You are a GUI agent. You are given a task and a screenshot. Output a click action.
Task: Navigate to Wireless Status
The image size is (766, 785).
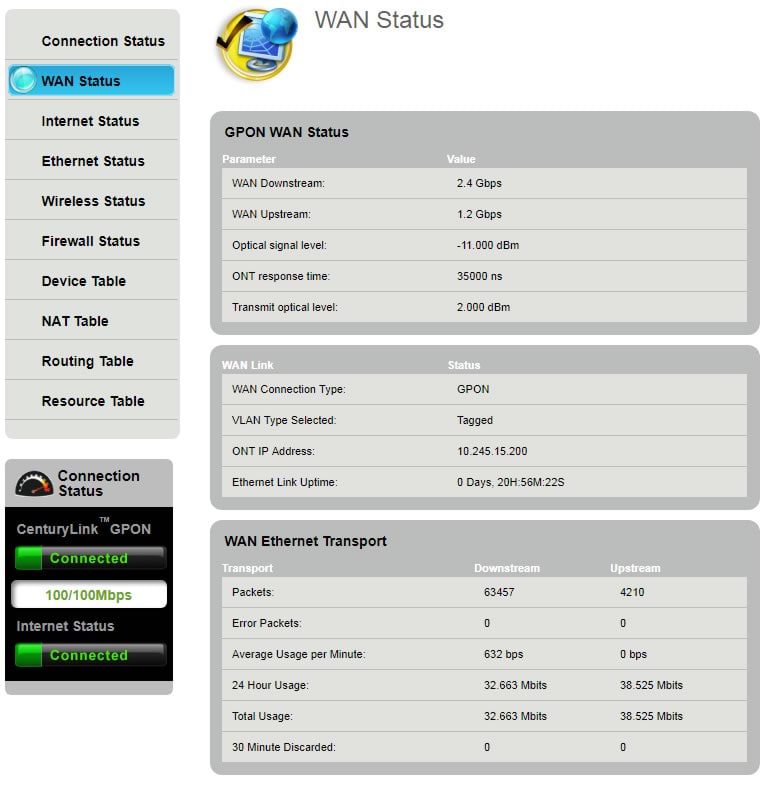coord(93,201)
